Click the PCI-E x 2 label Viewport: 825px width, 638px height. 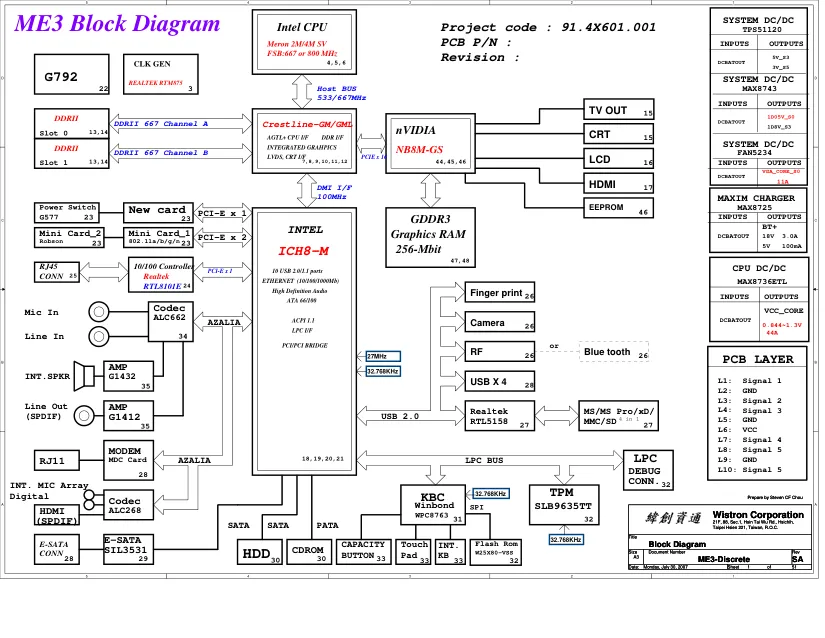(x=222, y=237)
